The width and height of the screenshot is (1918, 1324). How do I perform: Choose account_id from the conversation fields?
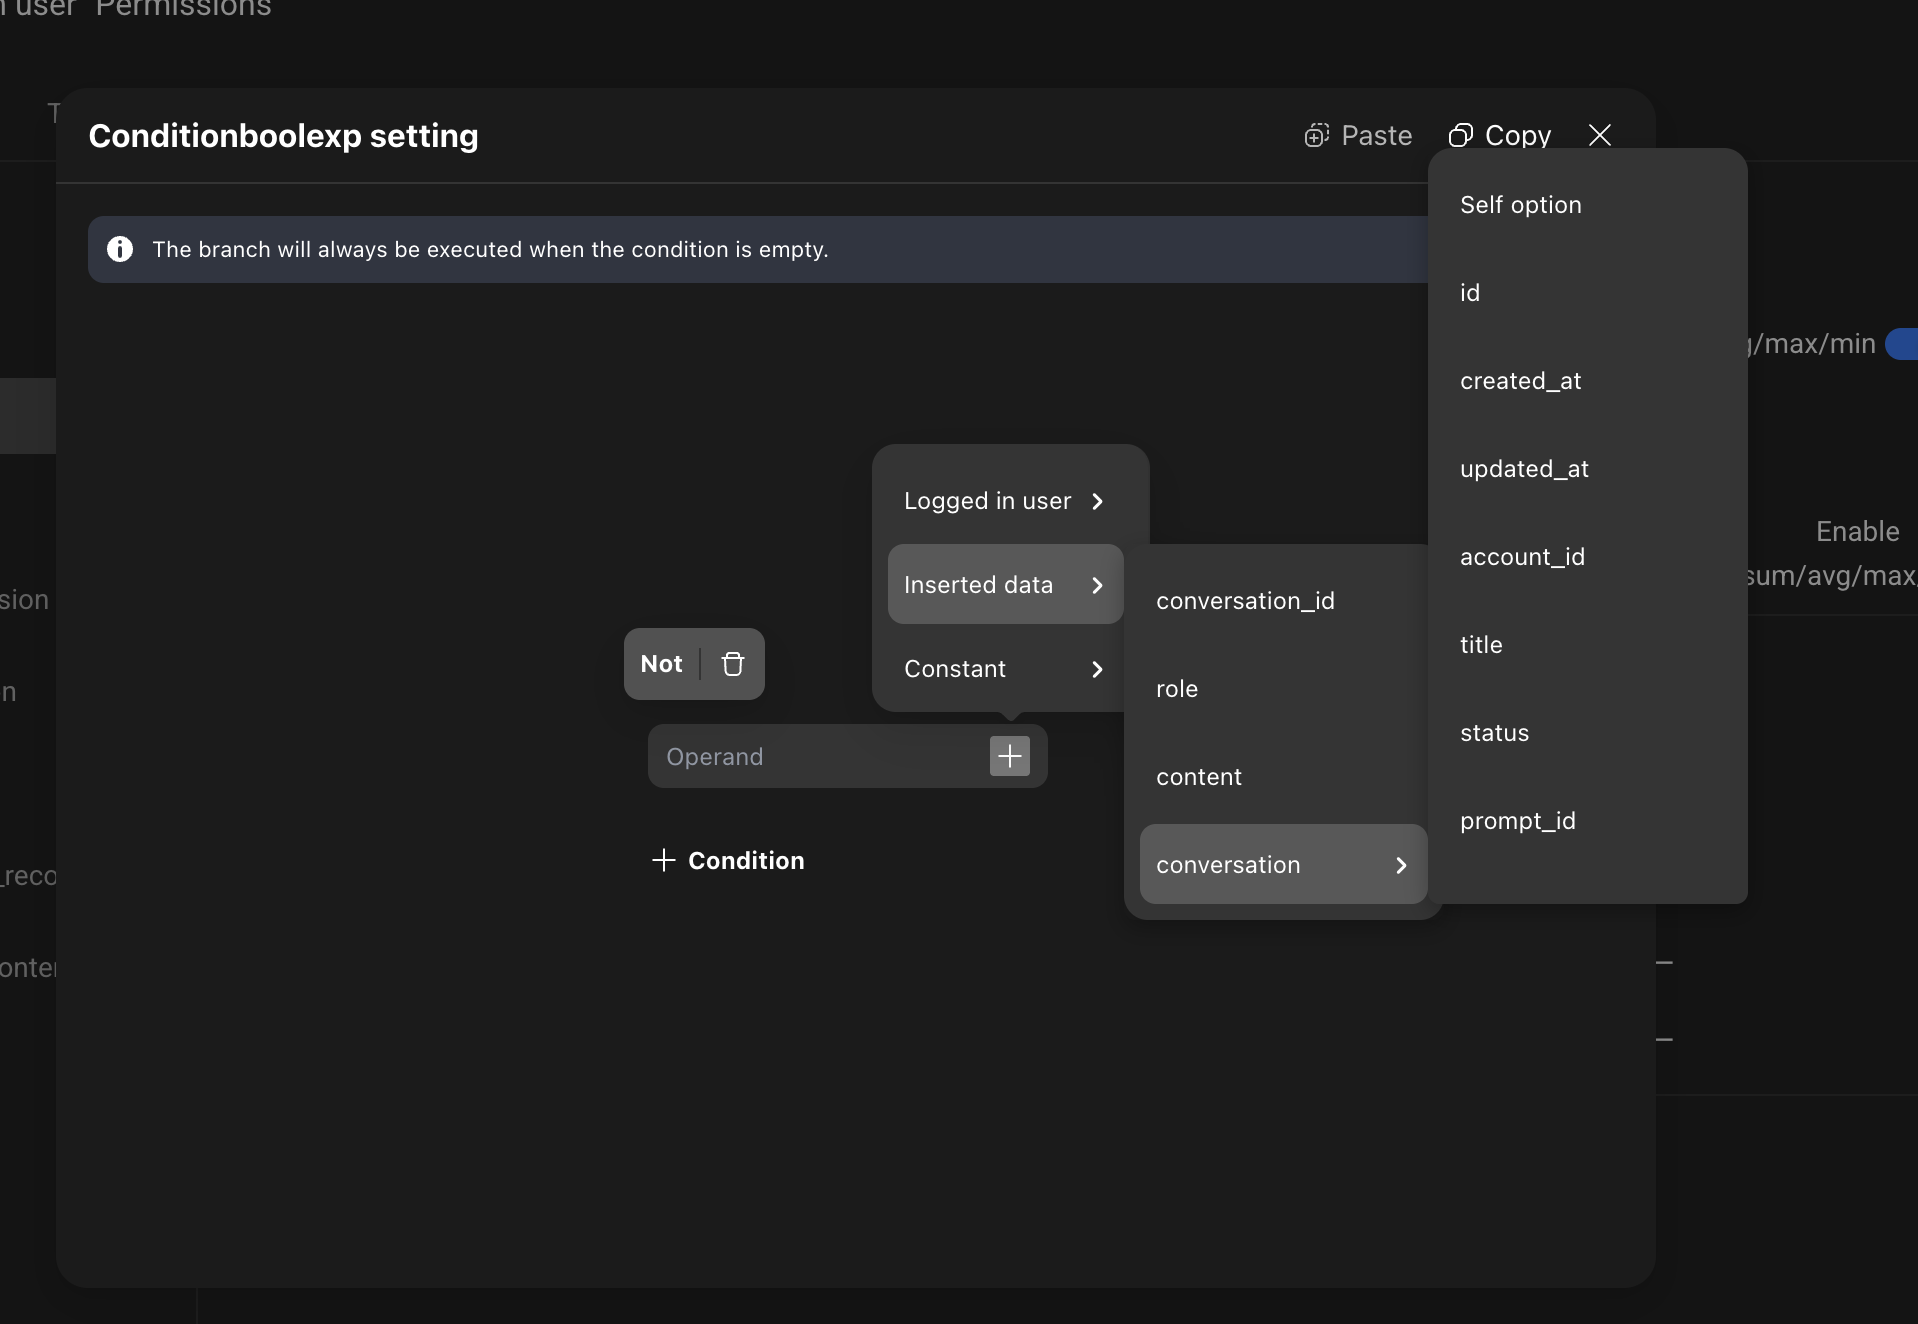[1522, 557]
